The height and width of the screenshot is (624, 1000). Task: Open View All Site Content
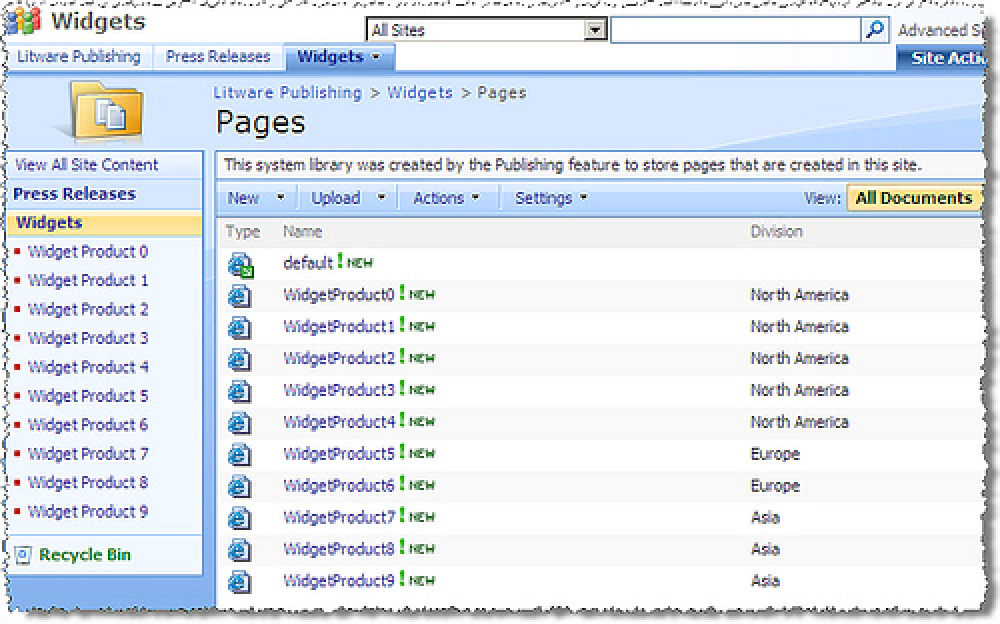click(86, 165)
